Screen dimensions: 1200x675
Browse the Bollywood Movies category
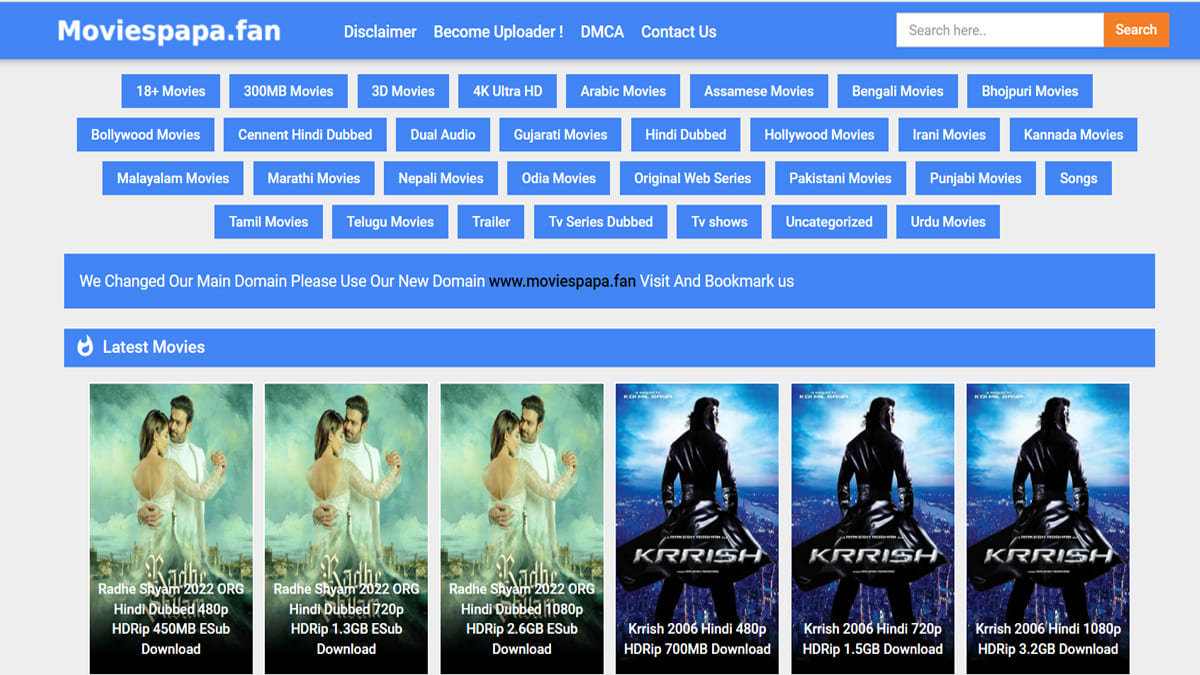pos(146,135)
